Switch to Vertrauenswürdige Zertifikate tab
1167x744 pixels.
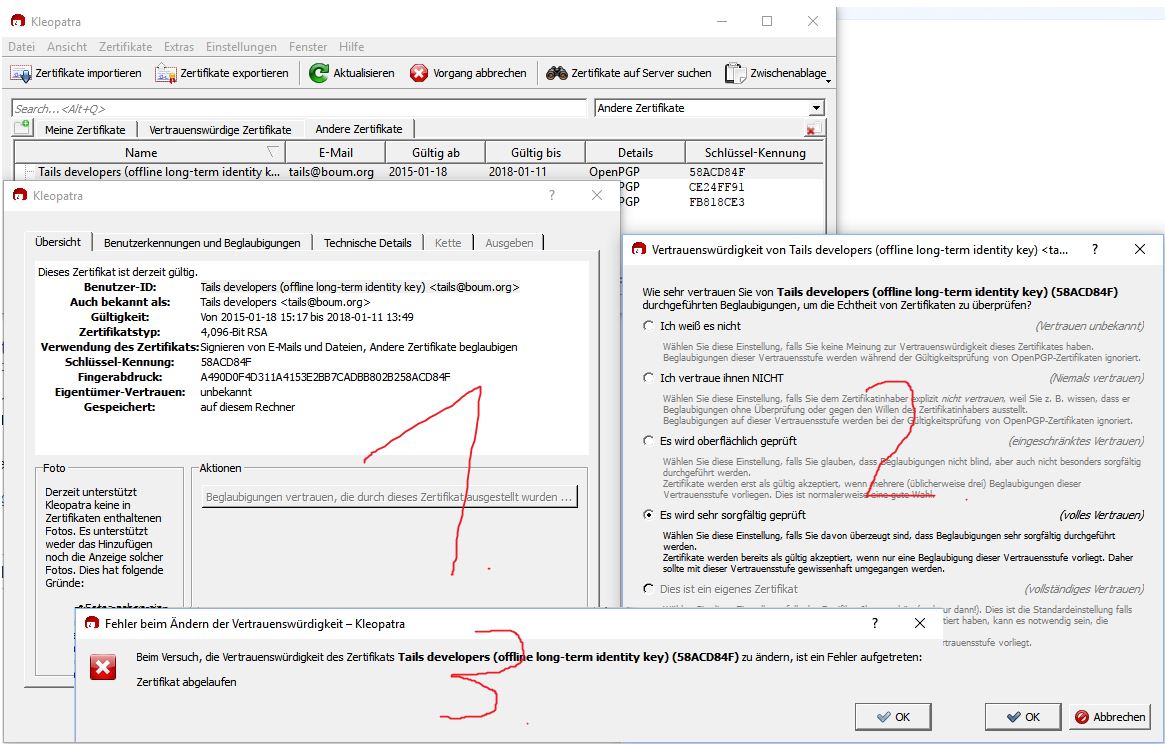pyautogui.click(x=220, y=129)
